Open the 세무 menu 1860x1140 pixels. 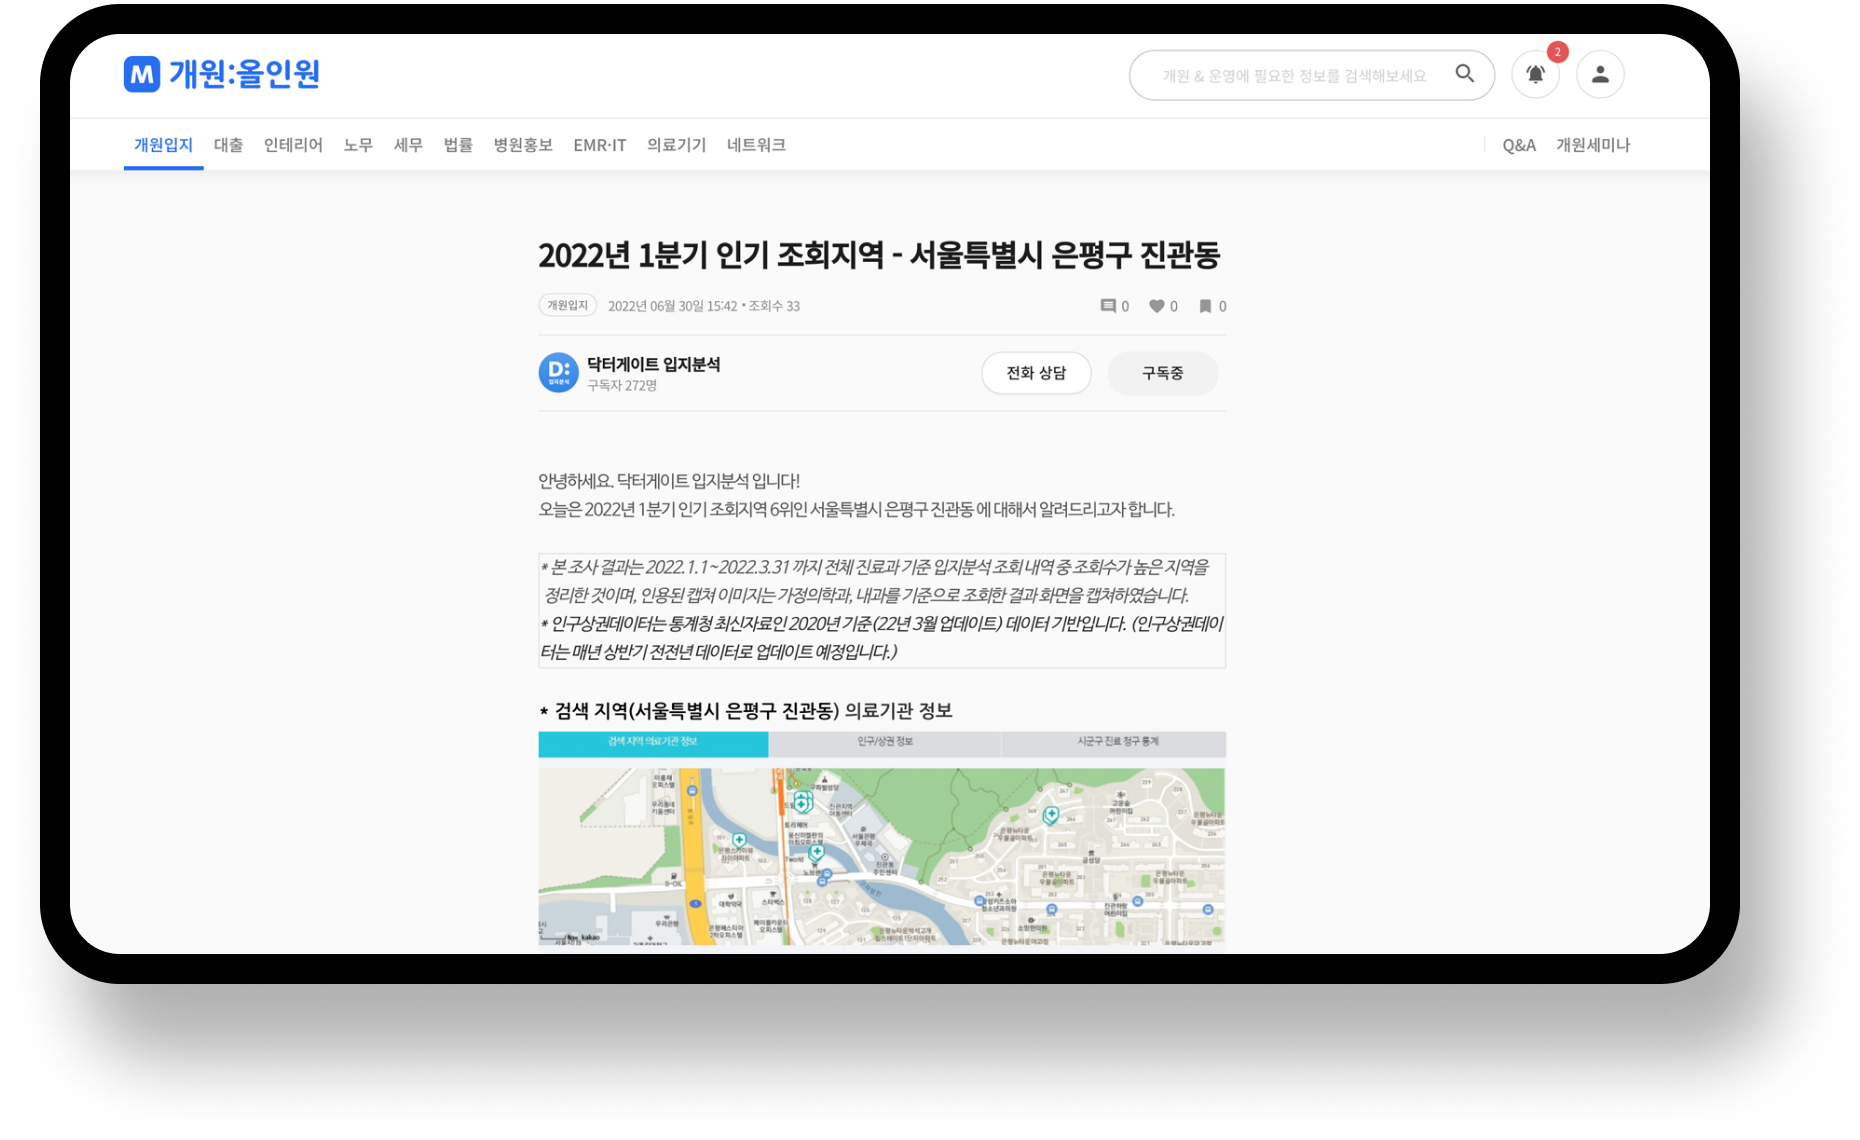click(408, 145)
